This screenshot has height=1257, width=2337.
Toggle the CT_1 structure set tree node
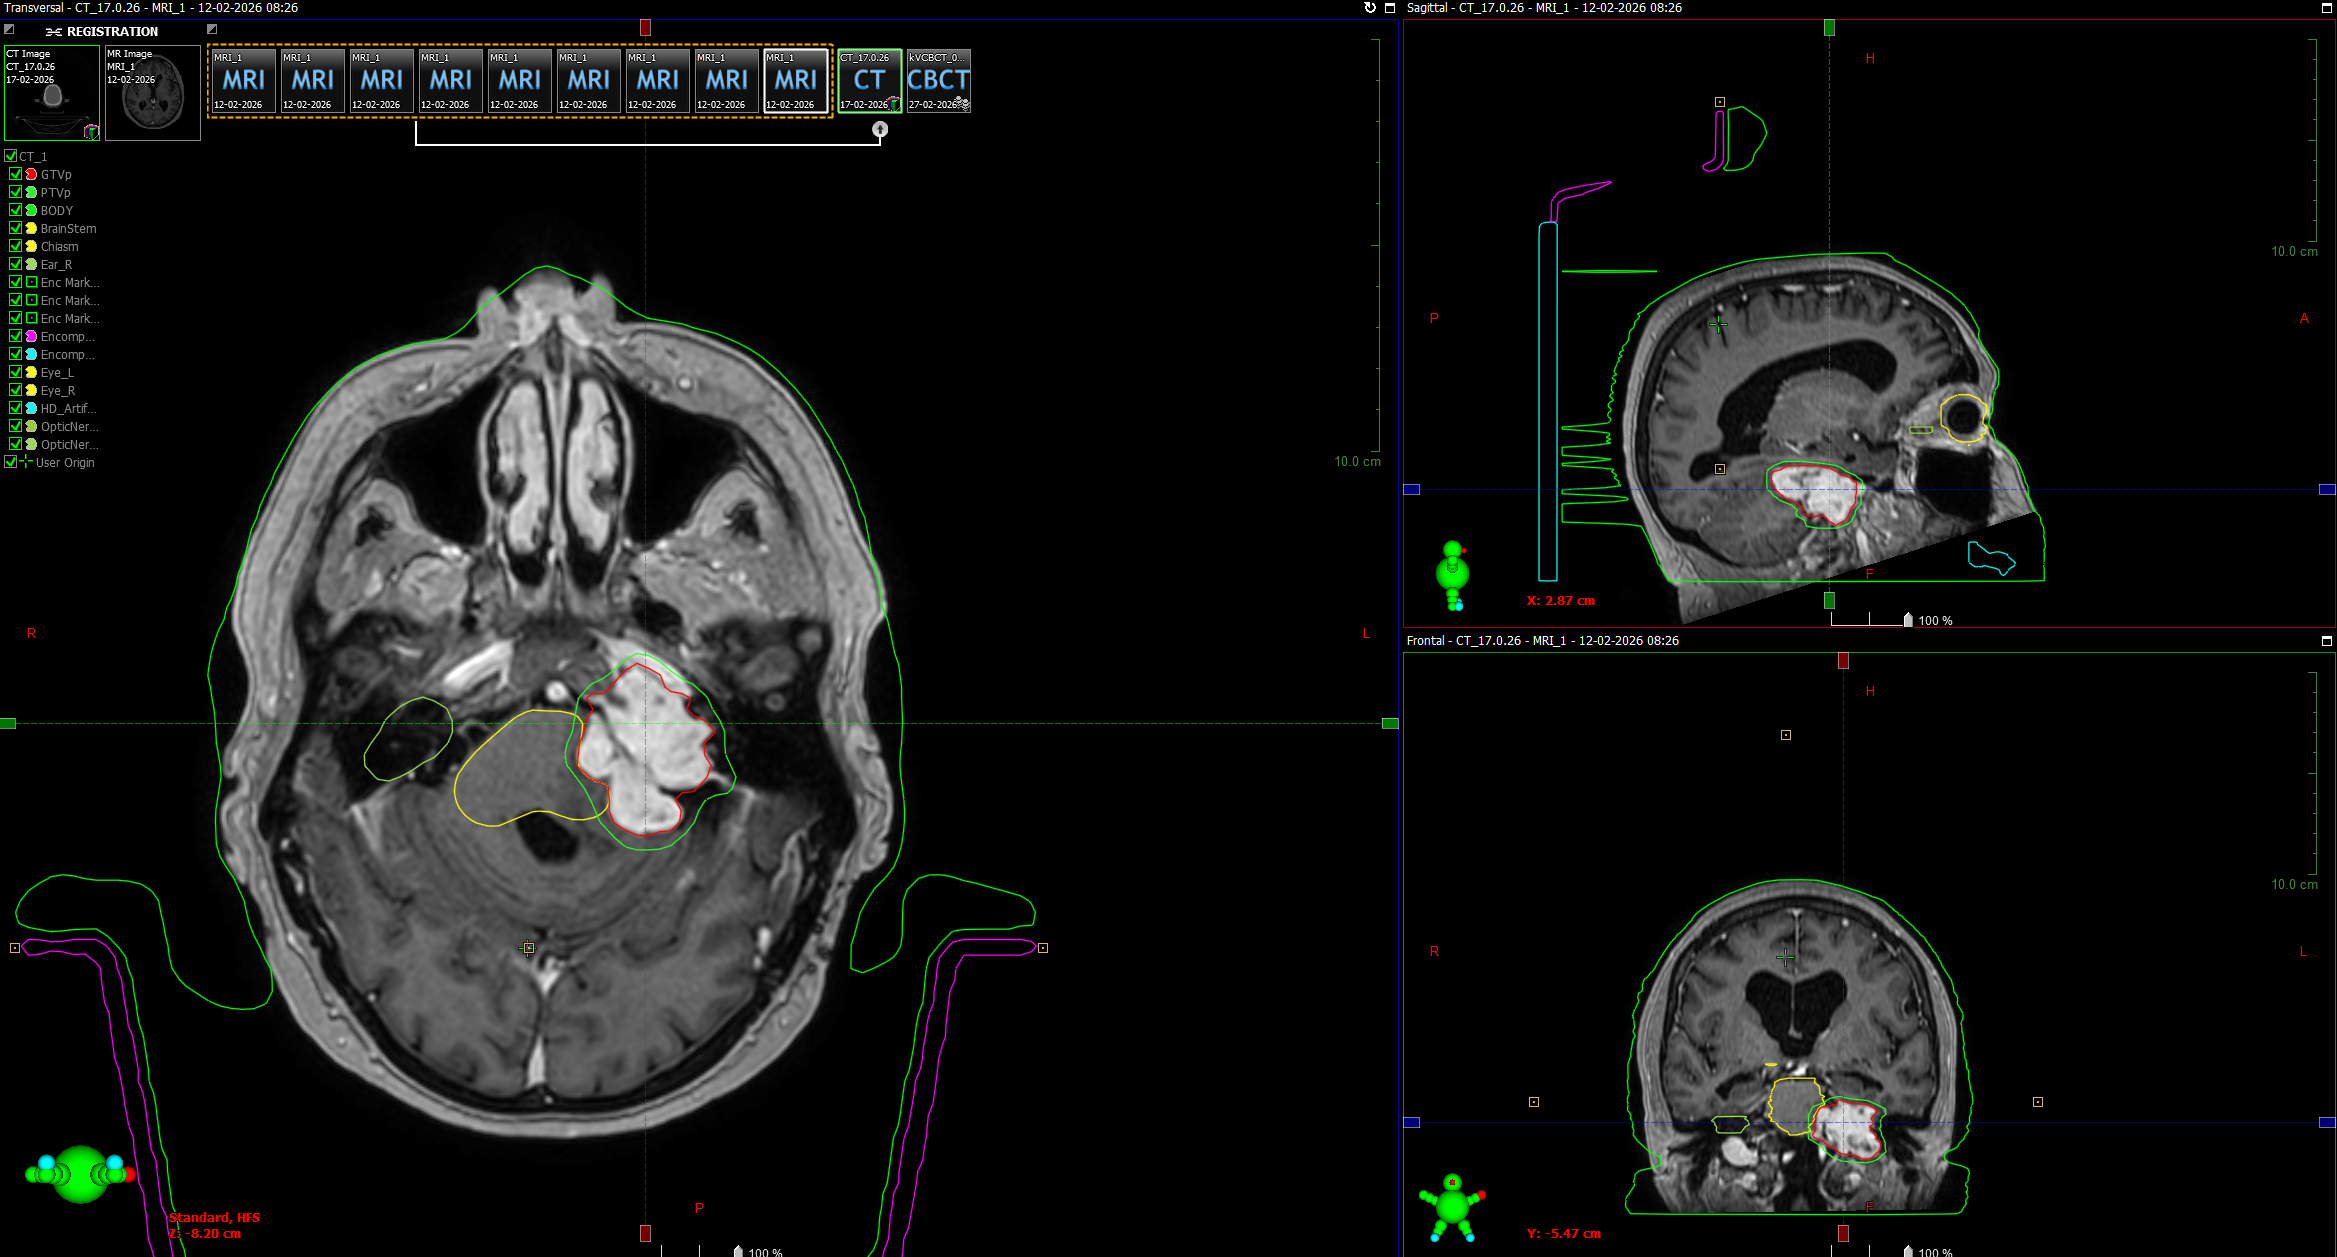(10, 156)
